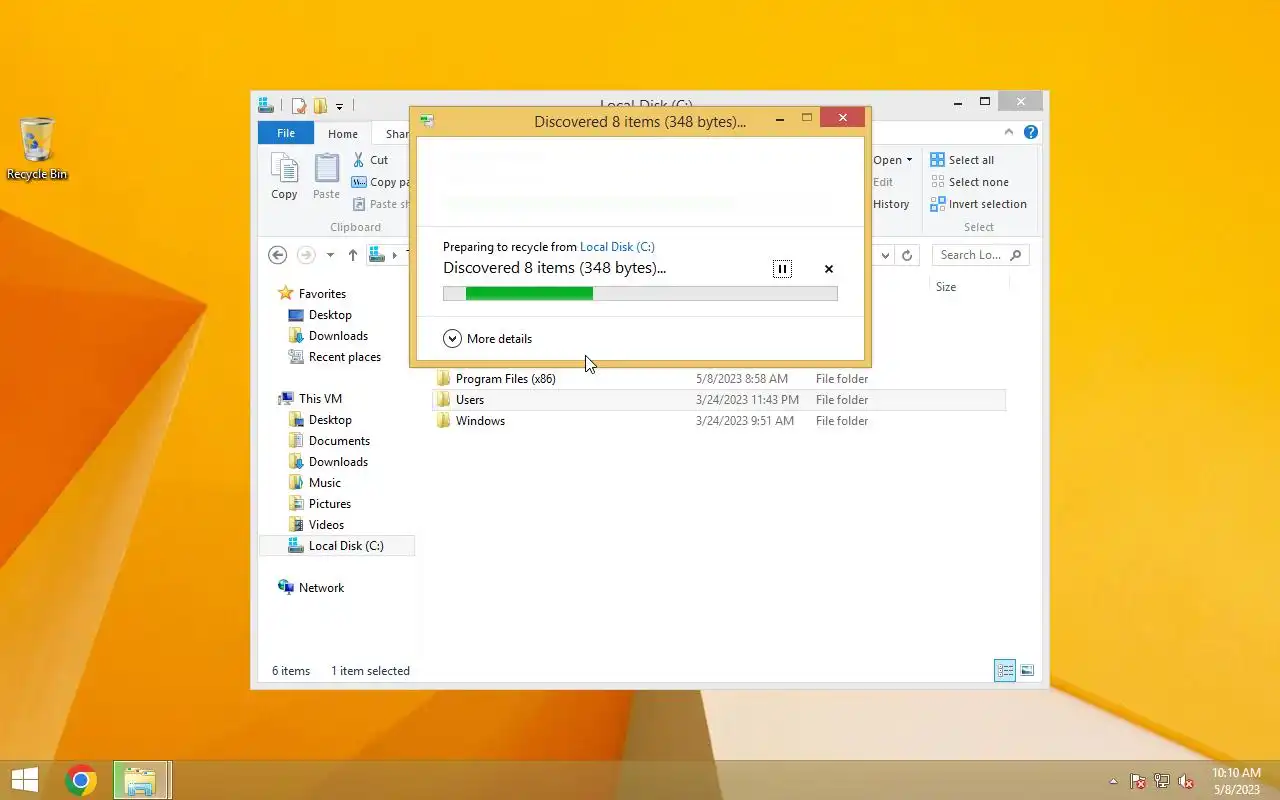
Task: Click the green recycle progress bar
Action: (x=640, y=293)
